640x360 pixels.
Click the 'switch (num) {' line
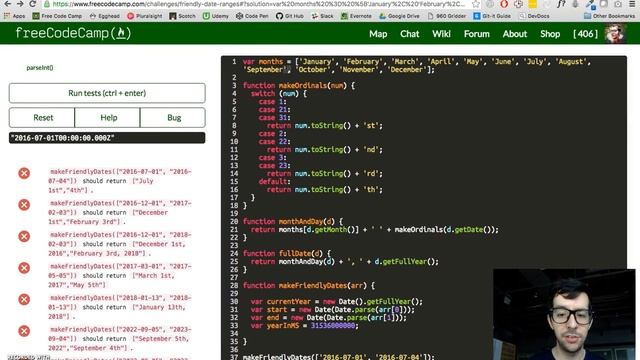pos(278,93)
